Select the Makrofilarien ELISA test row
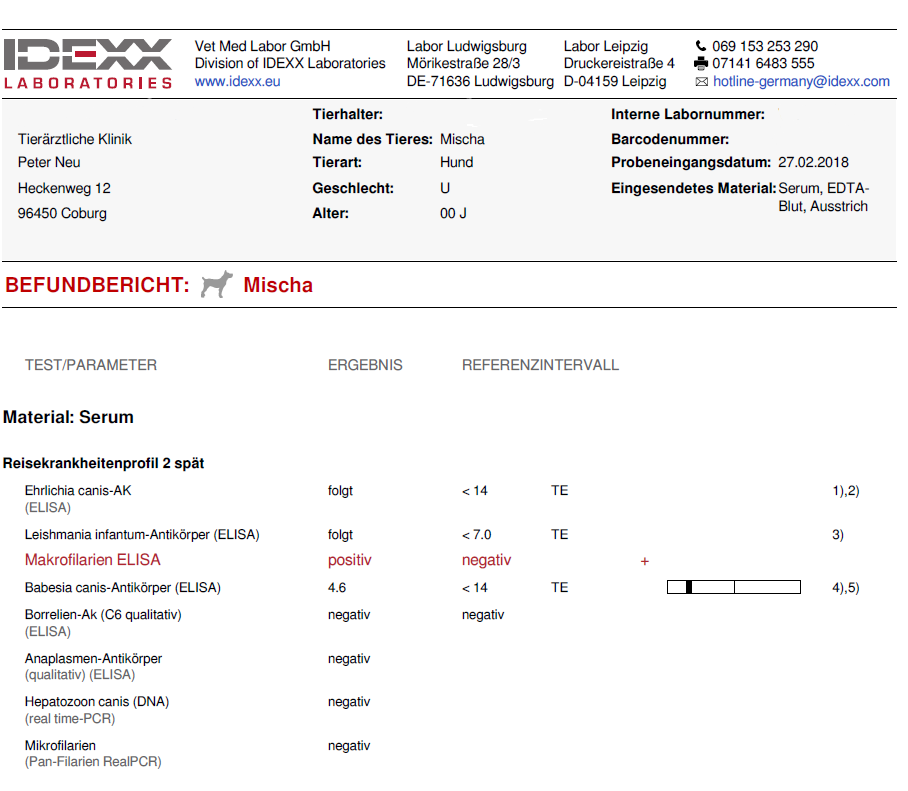 [92, 560]
